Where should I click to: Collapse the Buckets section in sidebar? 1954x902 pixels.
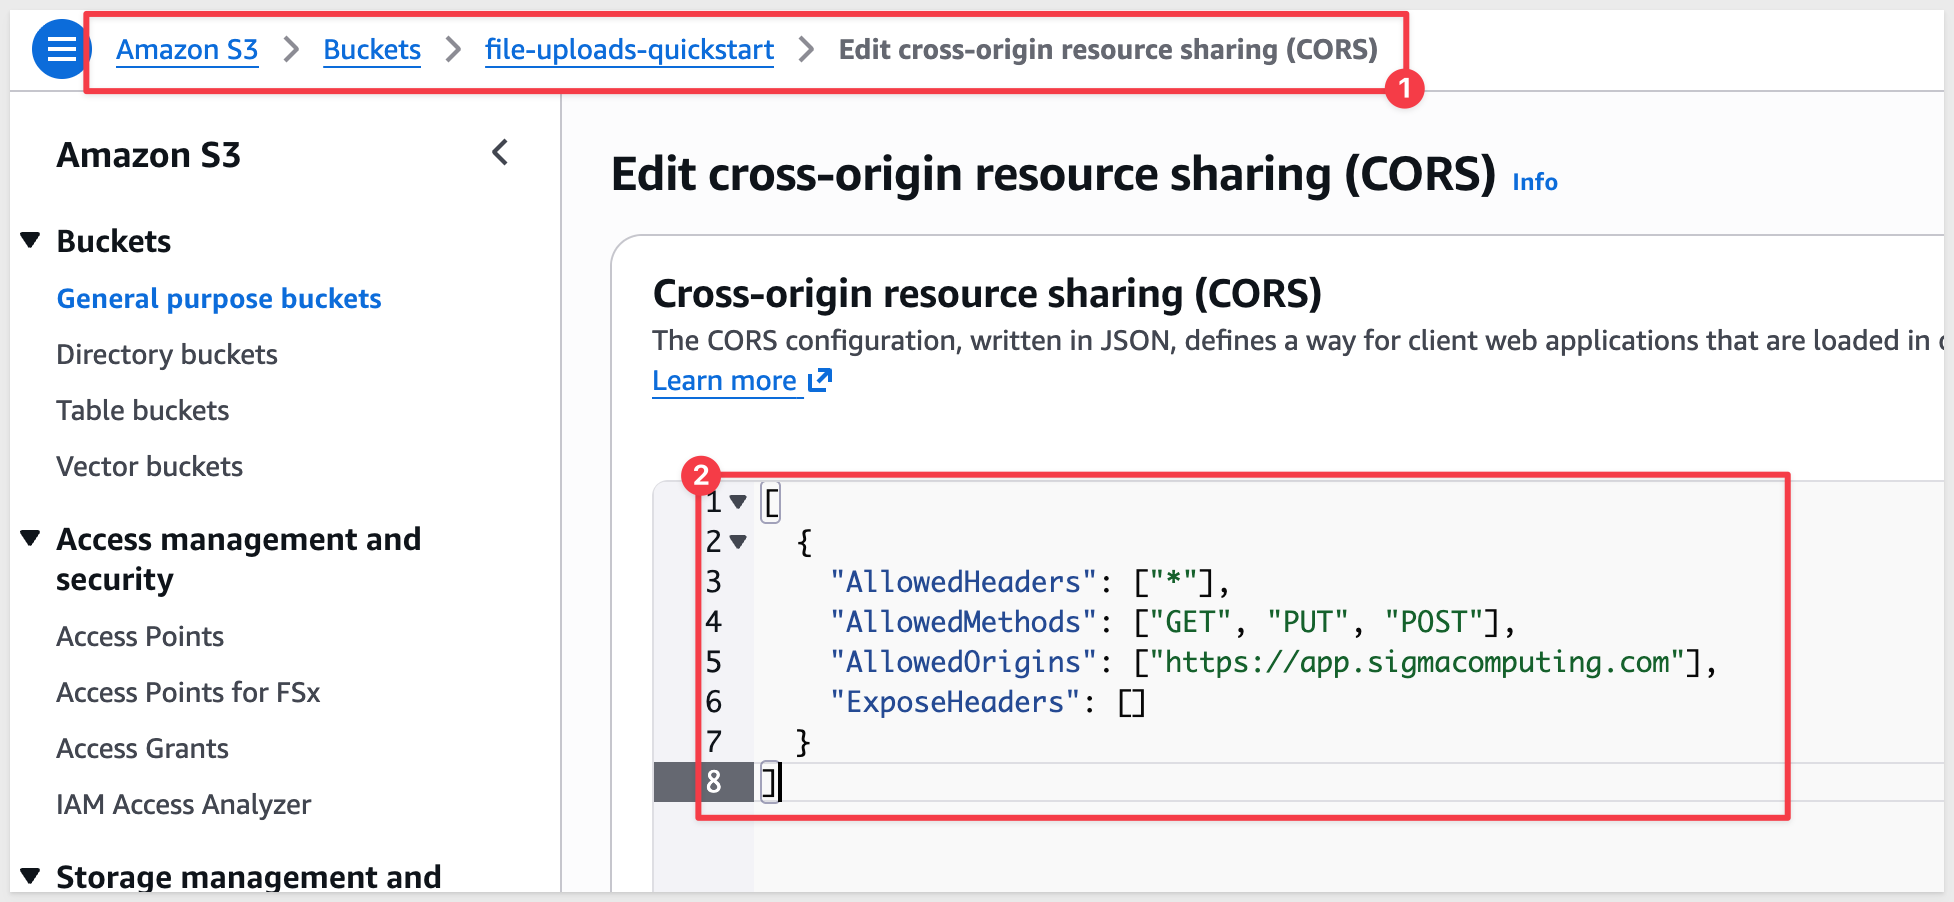[31, 241]
